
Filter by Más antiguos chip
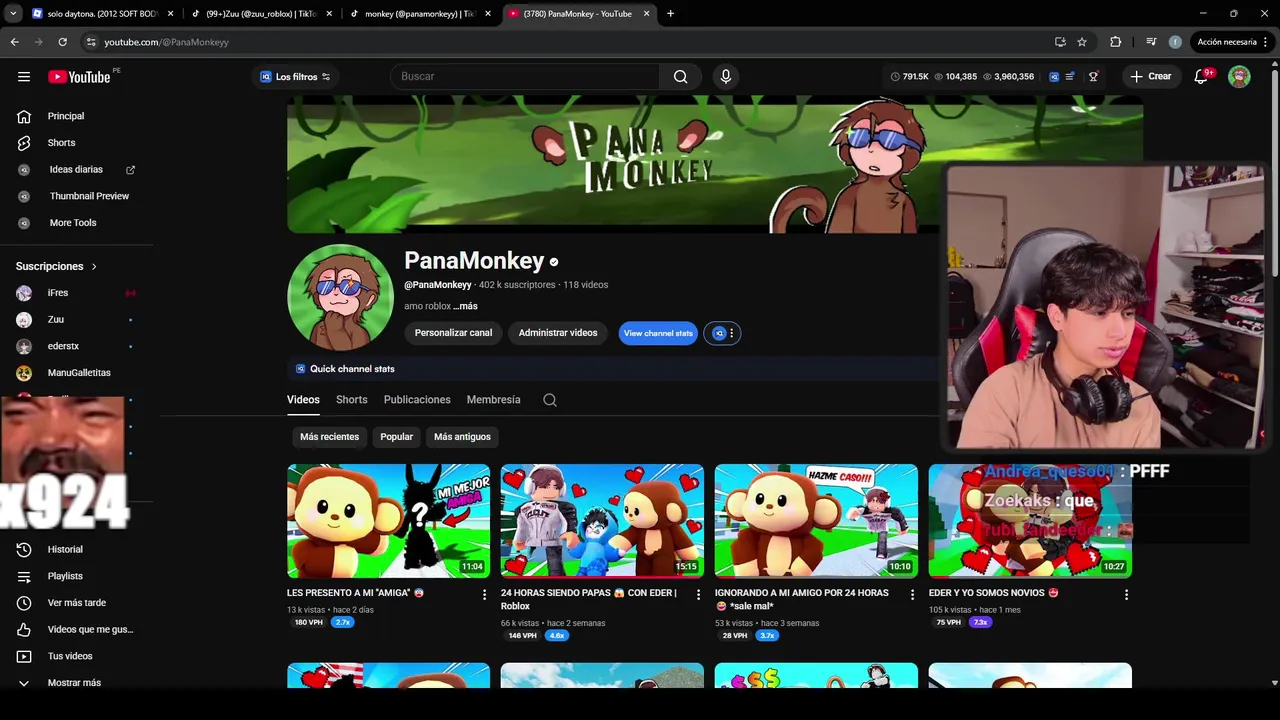point(462,437)
